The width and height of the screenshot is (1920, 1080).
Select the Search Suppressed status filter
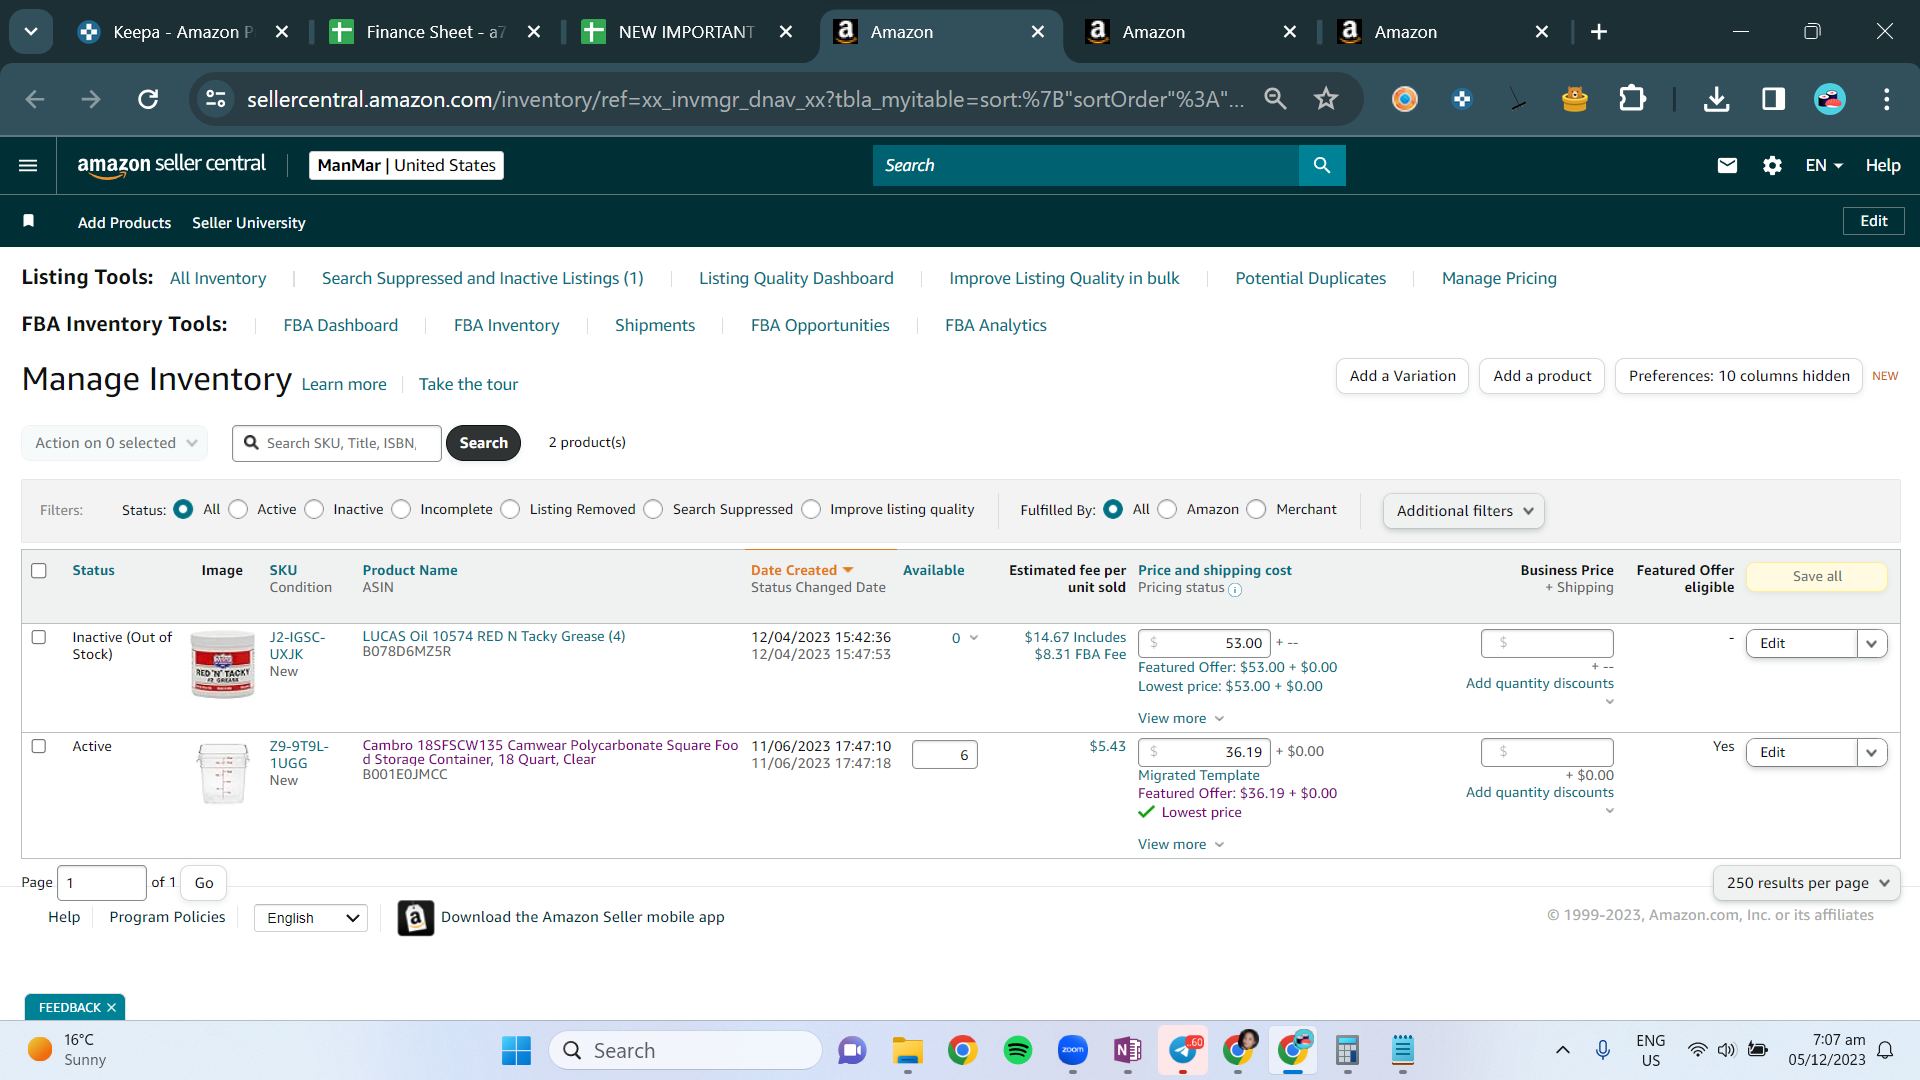tap(653, 509)
